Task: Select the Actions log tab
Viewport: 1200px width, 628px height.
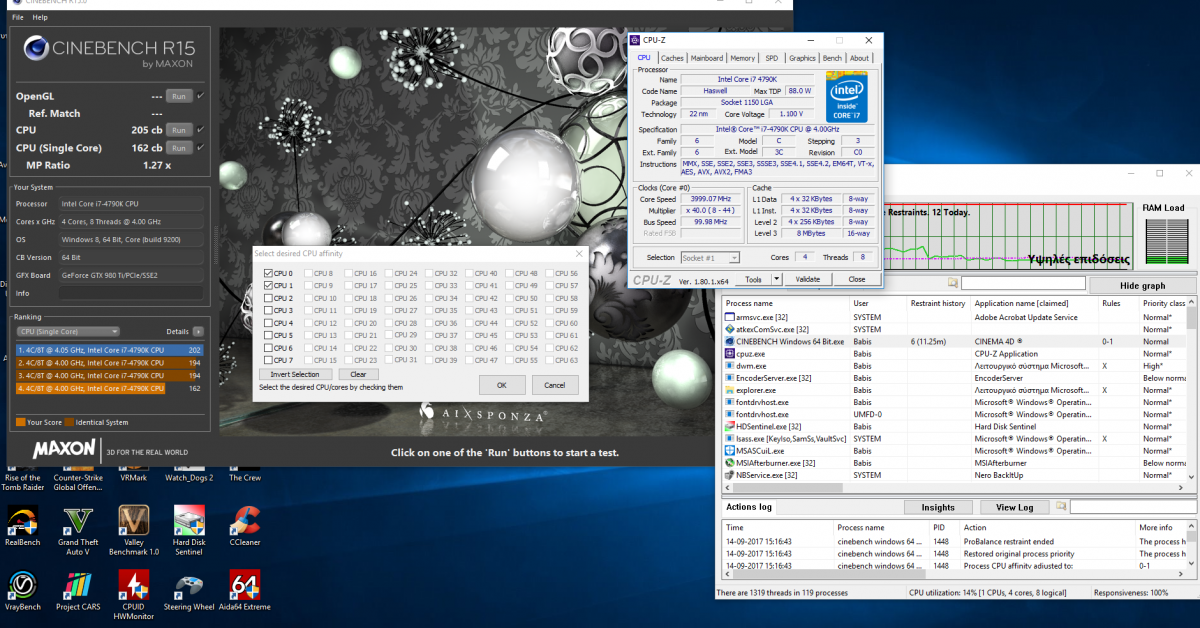Action: point(749,507)
